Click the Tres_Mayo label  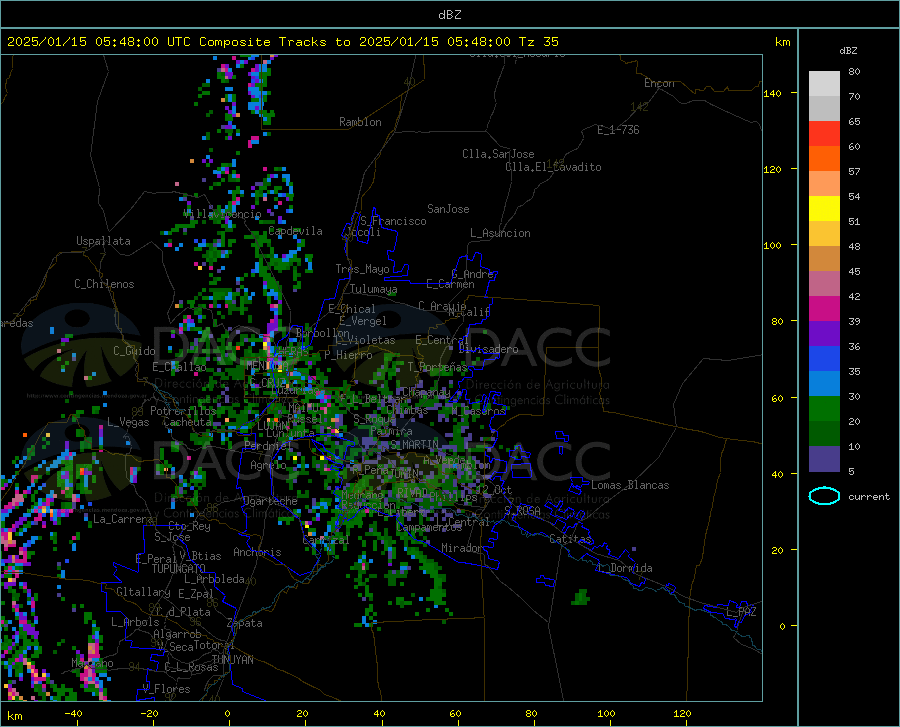362,269
